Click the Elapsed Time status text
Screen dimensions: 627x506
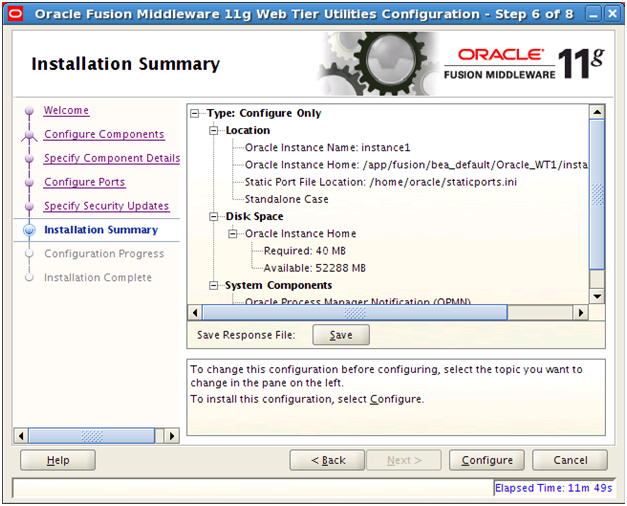553,488
